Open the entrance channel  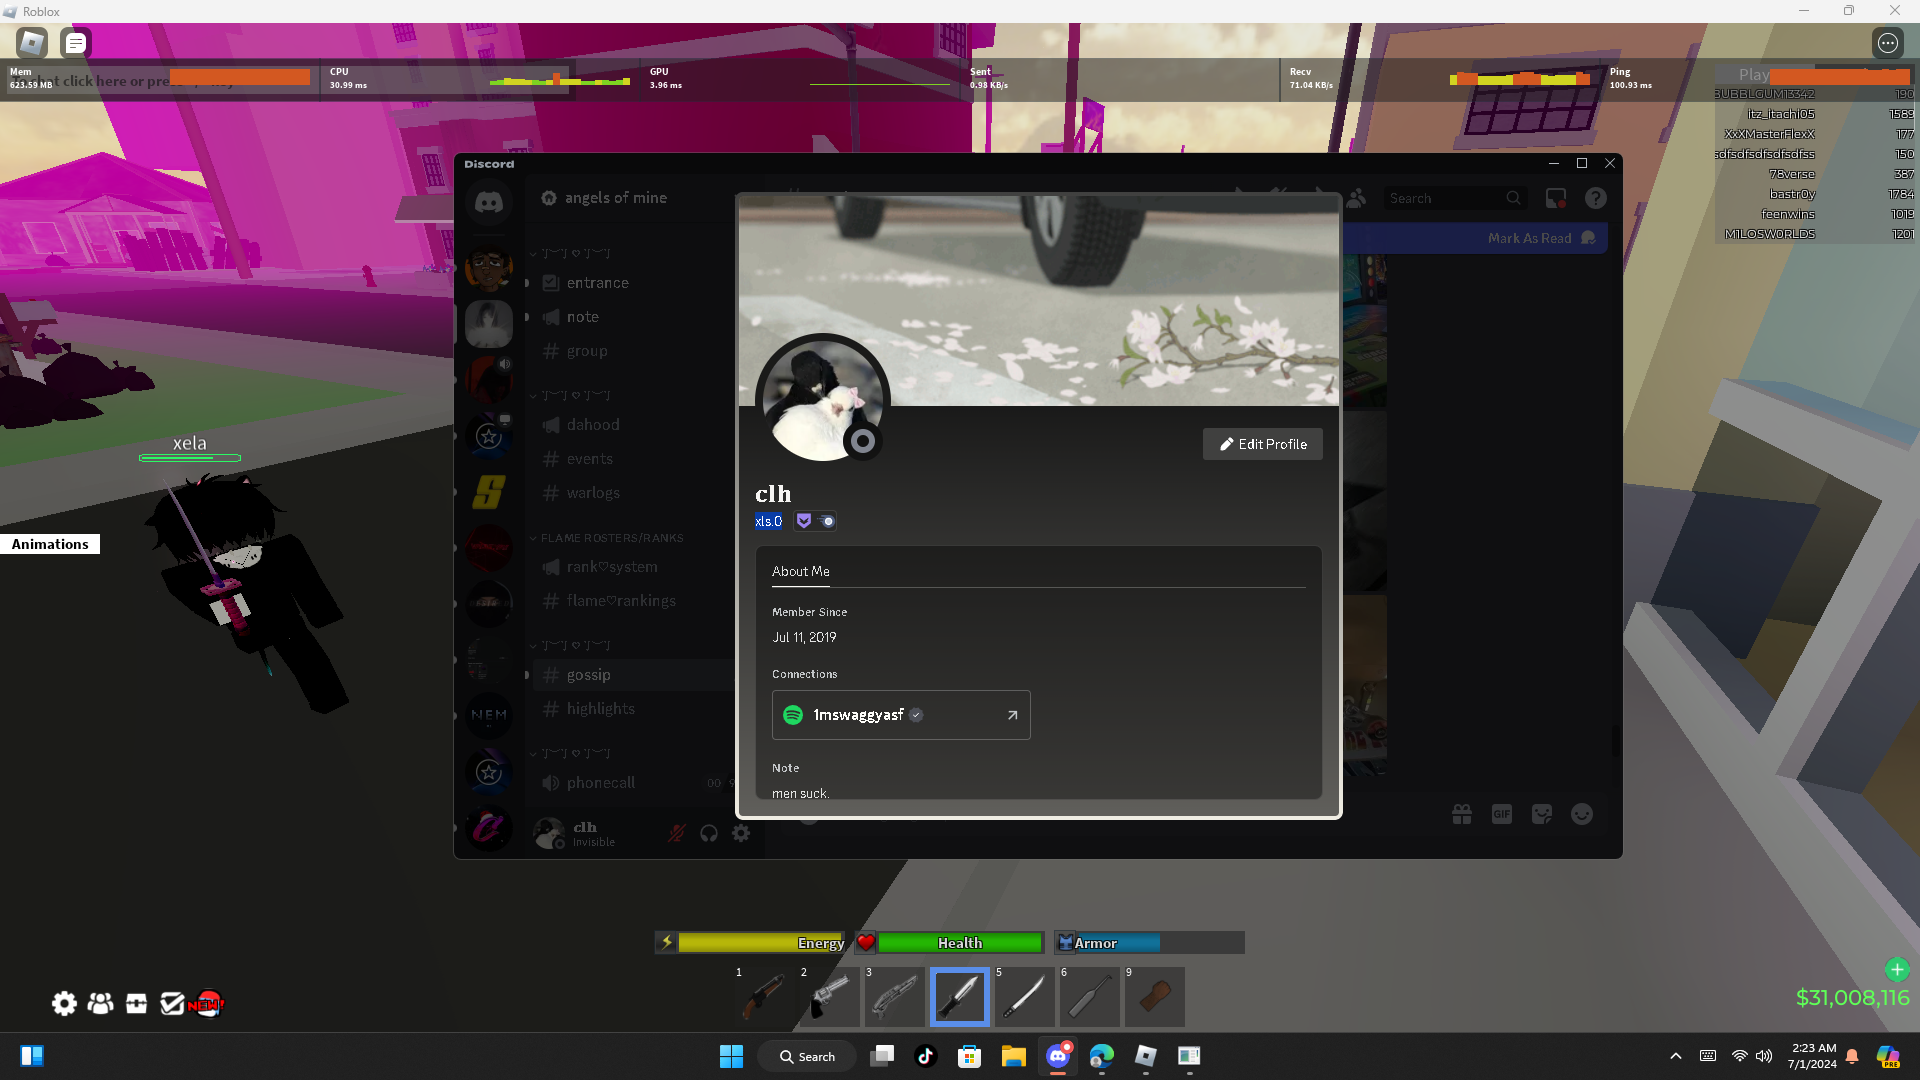coord(635,283)
